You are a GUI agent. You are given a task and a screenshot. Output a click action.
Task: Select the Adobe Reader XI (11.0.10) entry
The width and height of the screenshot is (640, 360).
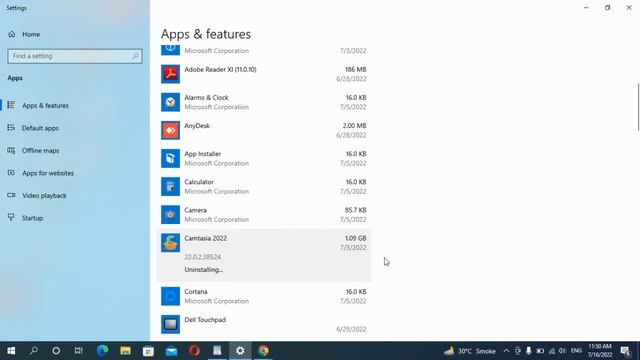pyautogui.click(x=264, y=74)
